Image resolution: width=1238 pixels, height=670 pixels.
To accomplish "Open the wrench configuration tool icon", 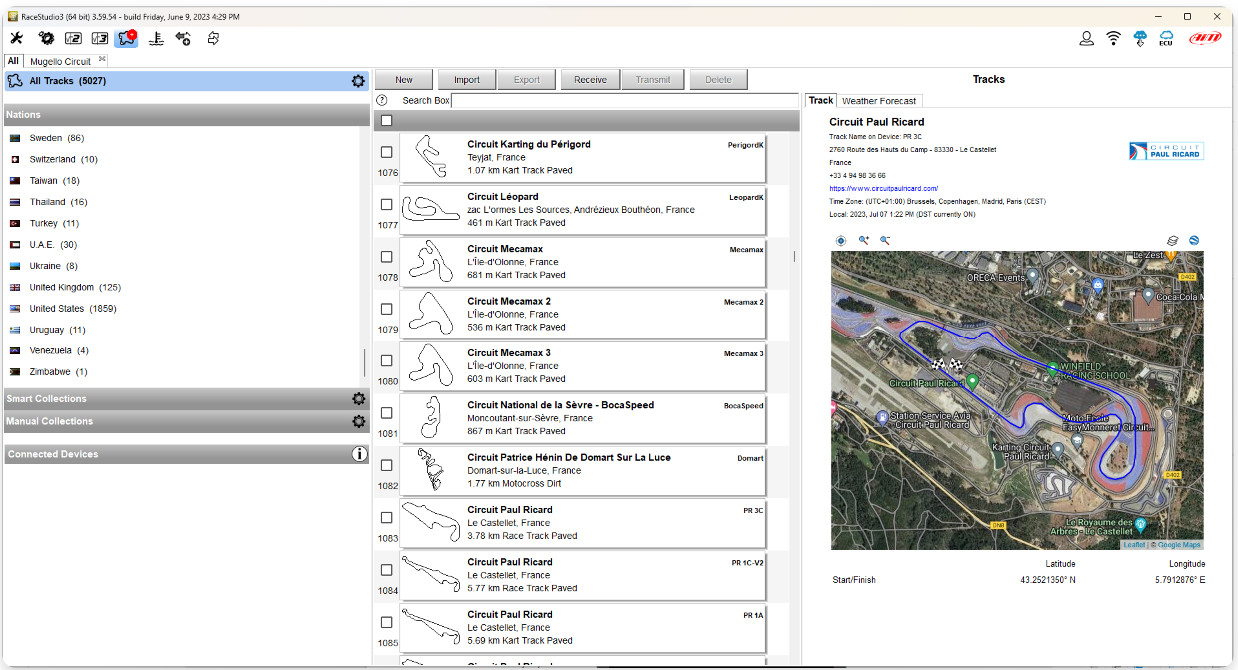I will click(17, 38).
